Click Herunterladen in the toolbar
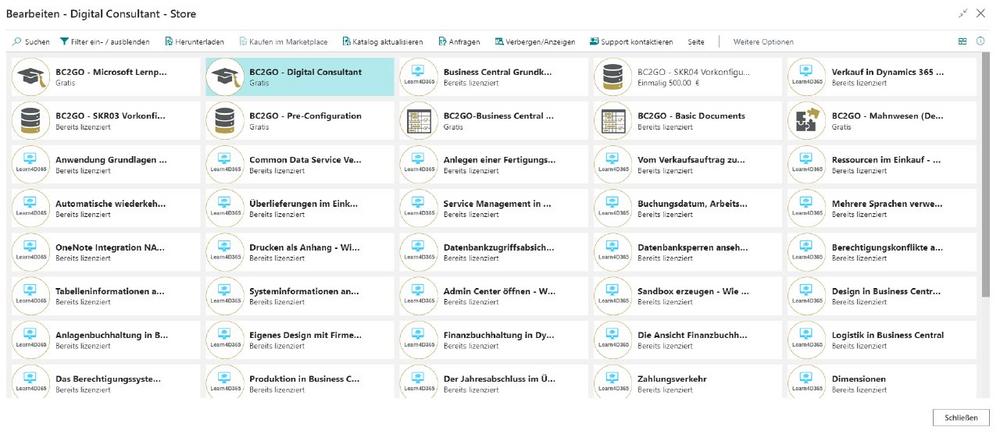Image resolution: width=1000 pixels, height=434 pixels. coord(194,42)
